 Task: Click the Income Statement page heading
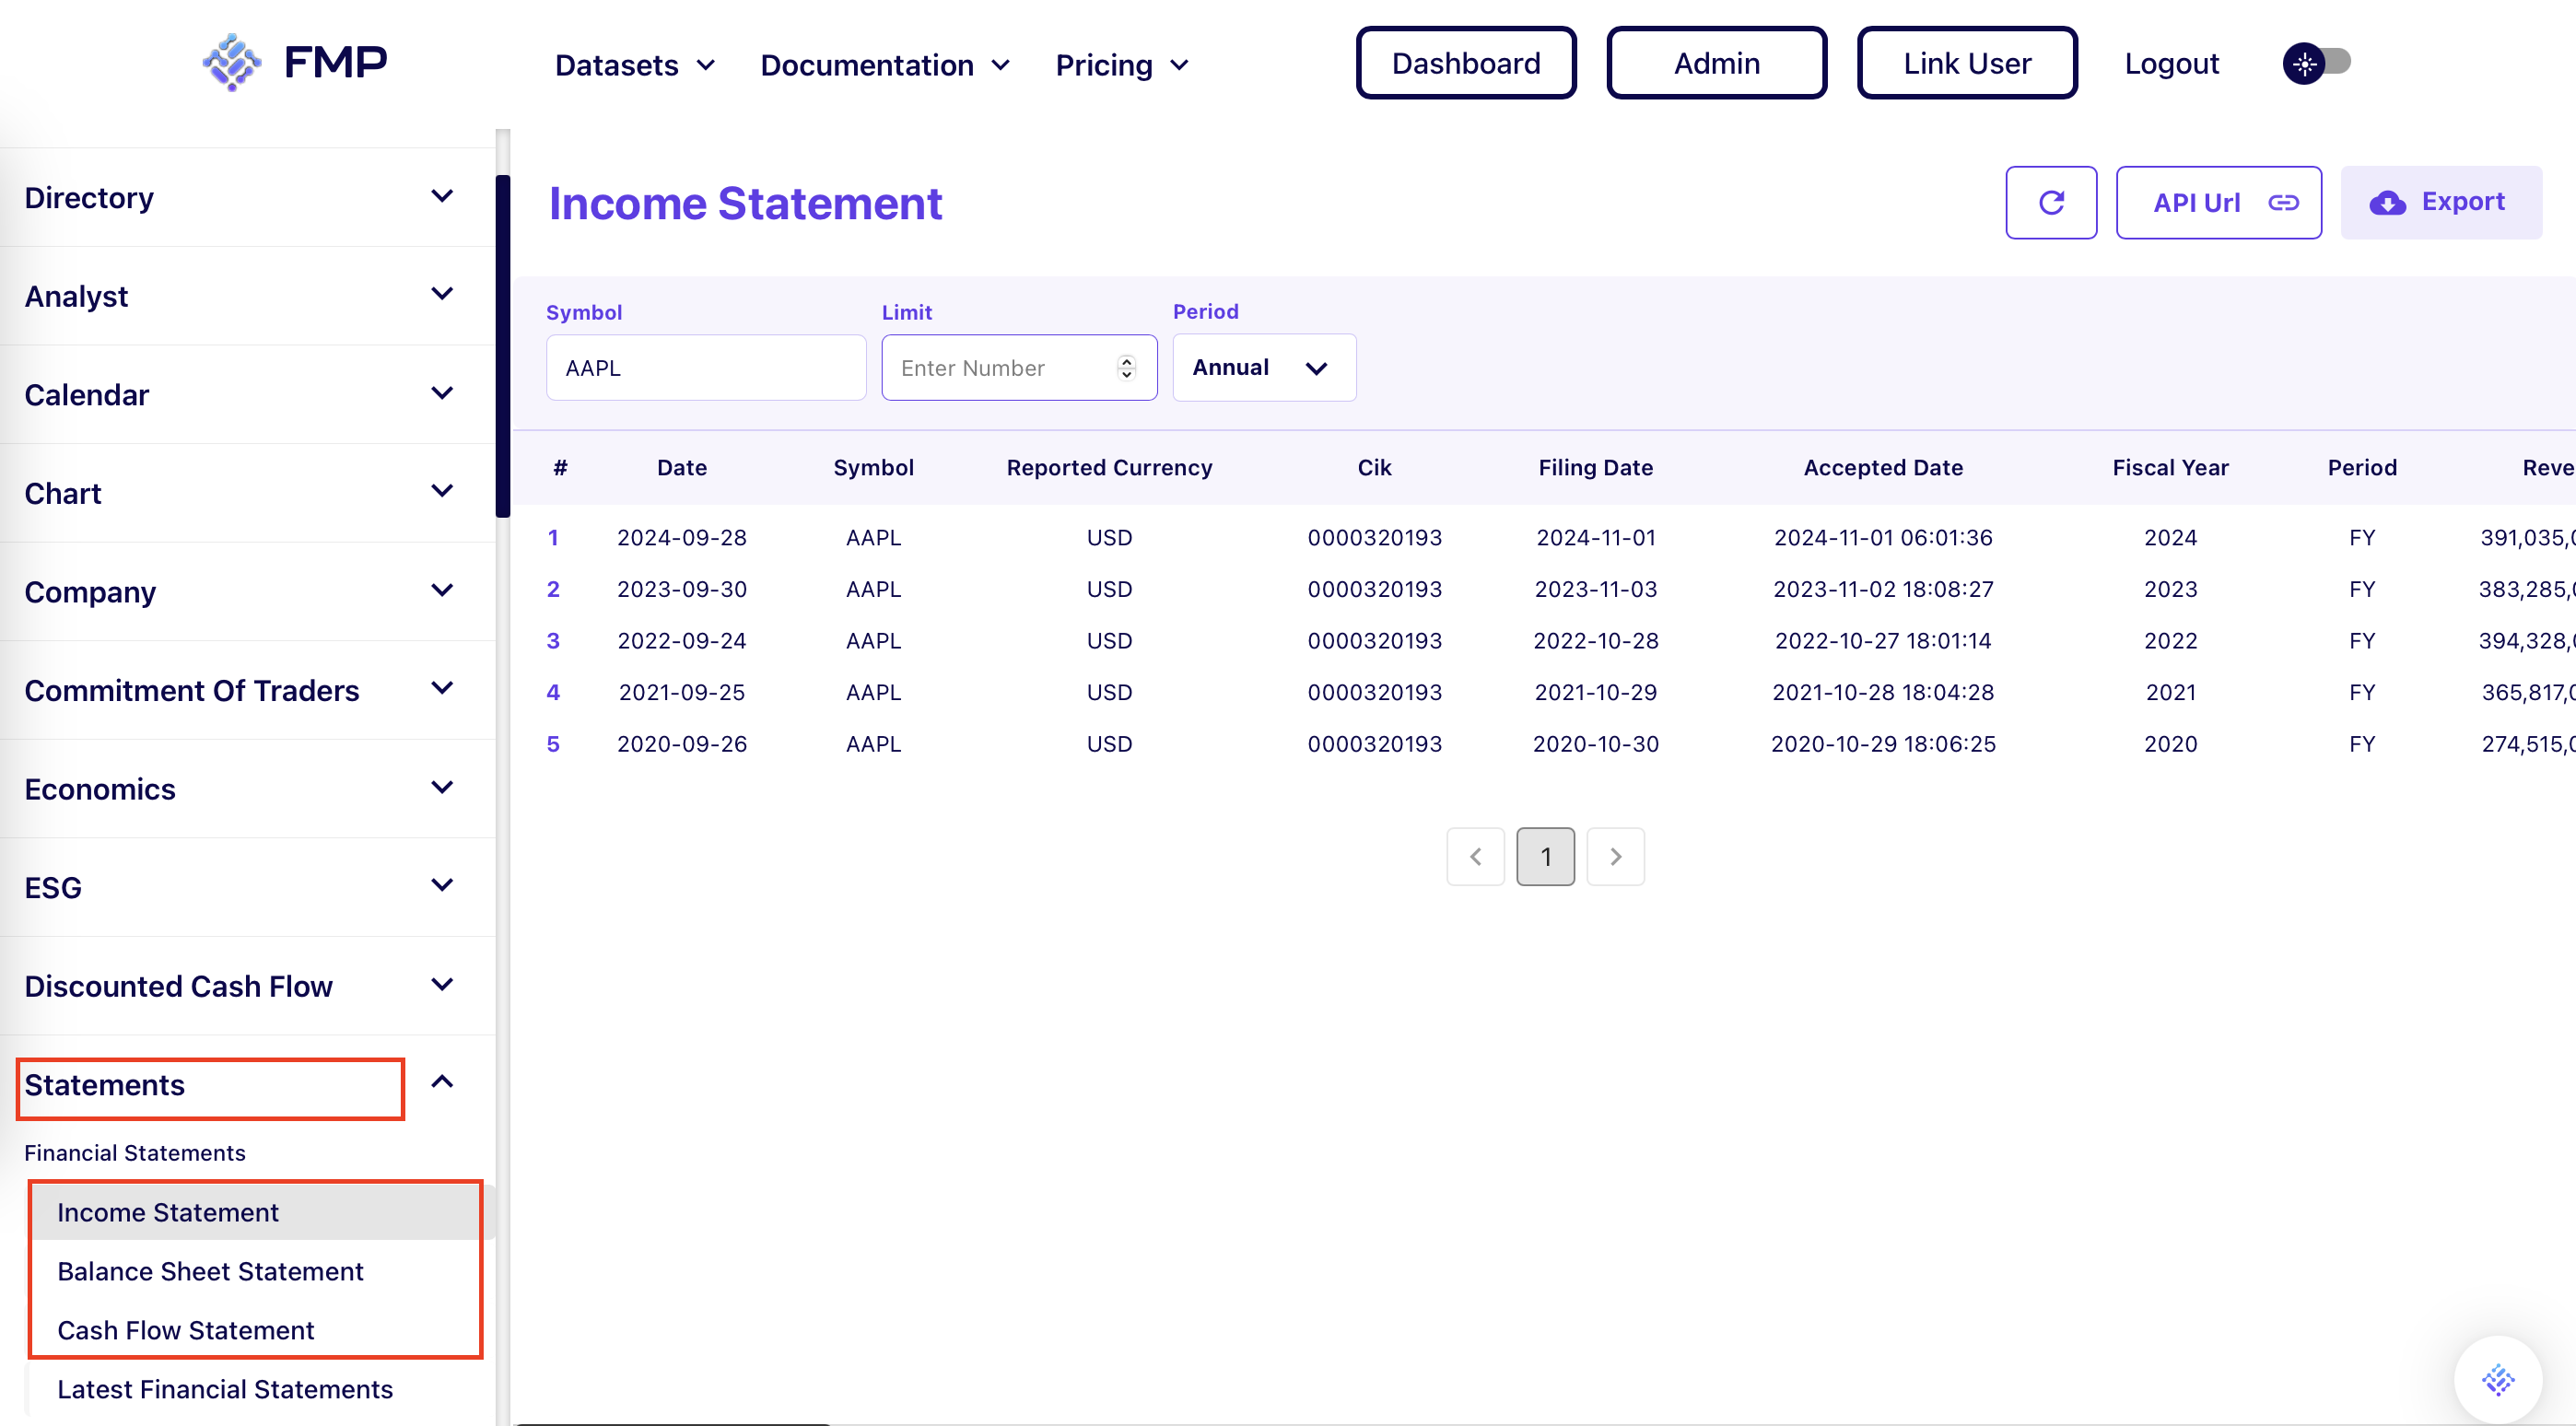[745, 204]
